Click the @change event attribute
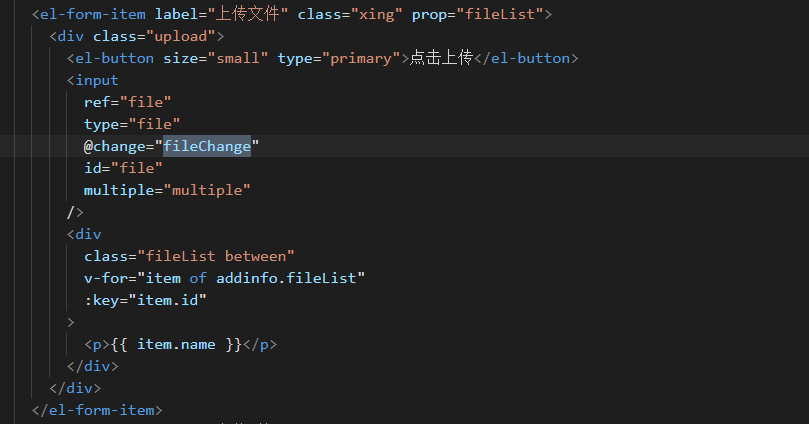Viewport: 809px width, 424px height. coord(171,146)
